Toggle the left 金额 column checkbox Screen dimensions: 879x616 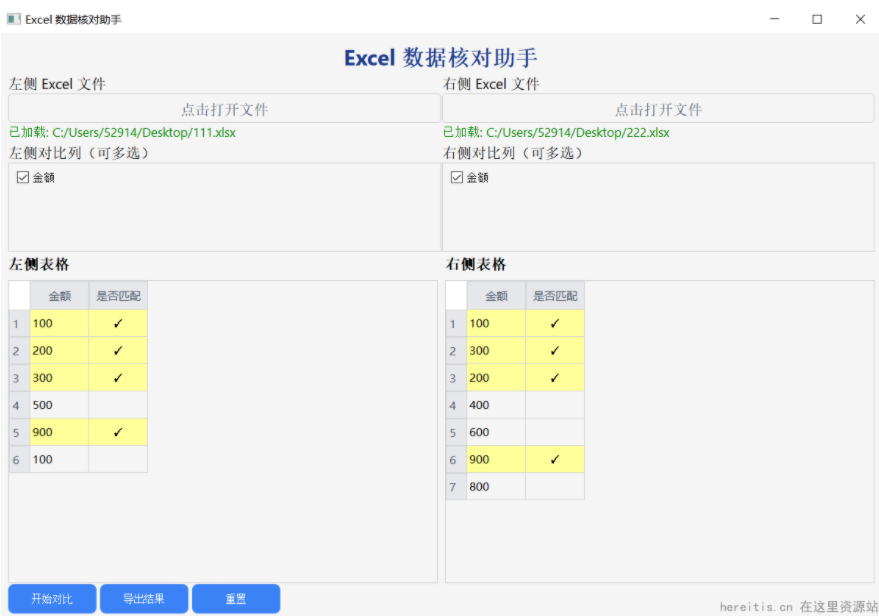pyautogui.click(x=23, y=178)
